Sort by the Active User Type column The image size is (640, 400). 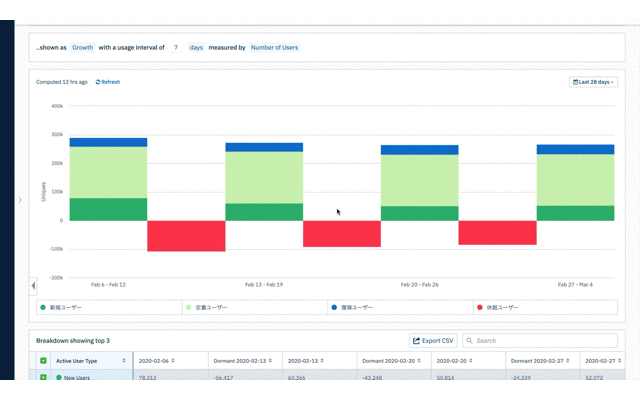tap(124, 360)
